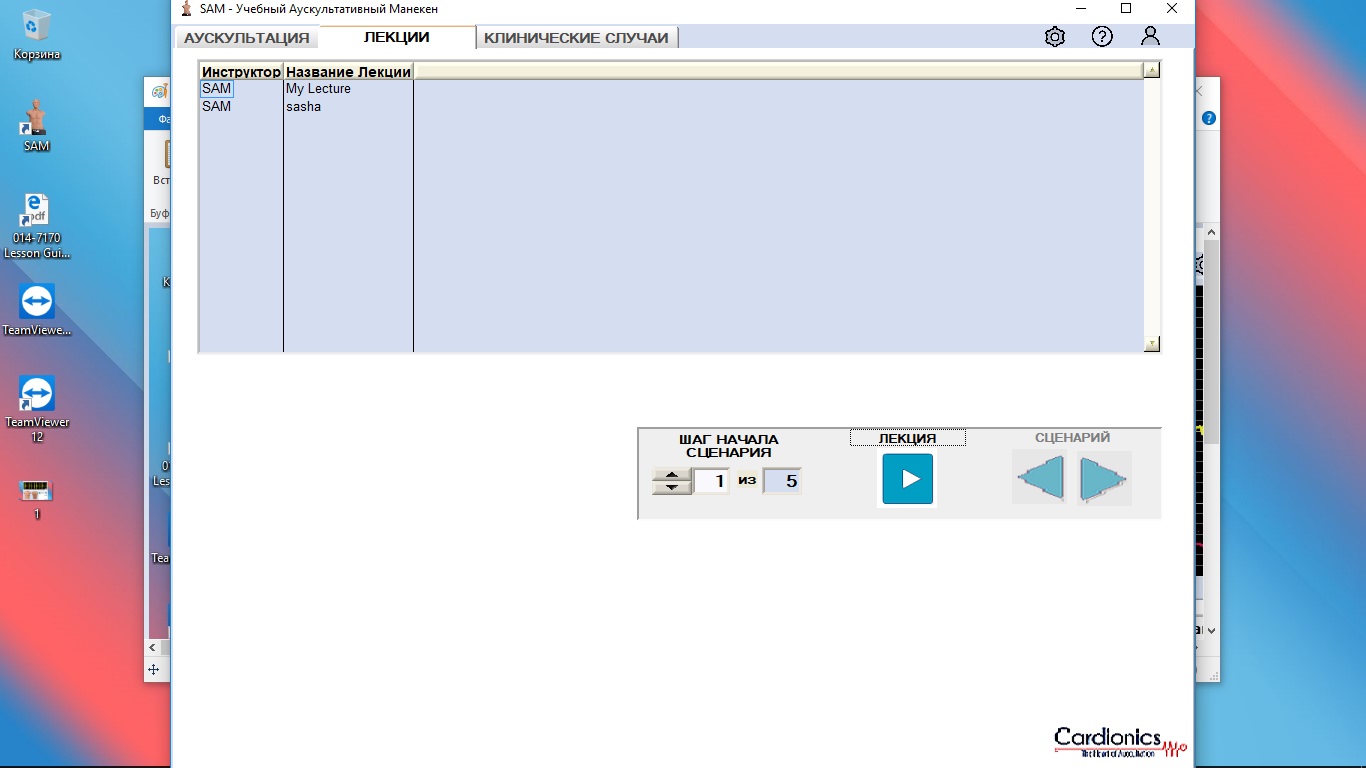This screenshot has height=768, width=1366.
Task: Select the 'My Lecture' row
Action: [x=318, y=89]
